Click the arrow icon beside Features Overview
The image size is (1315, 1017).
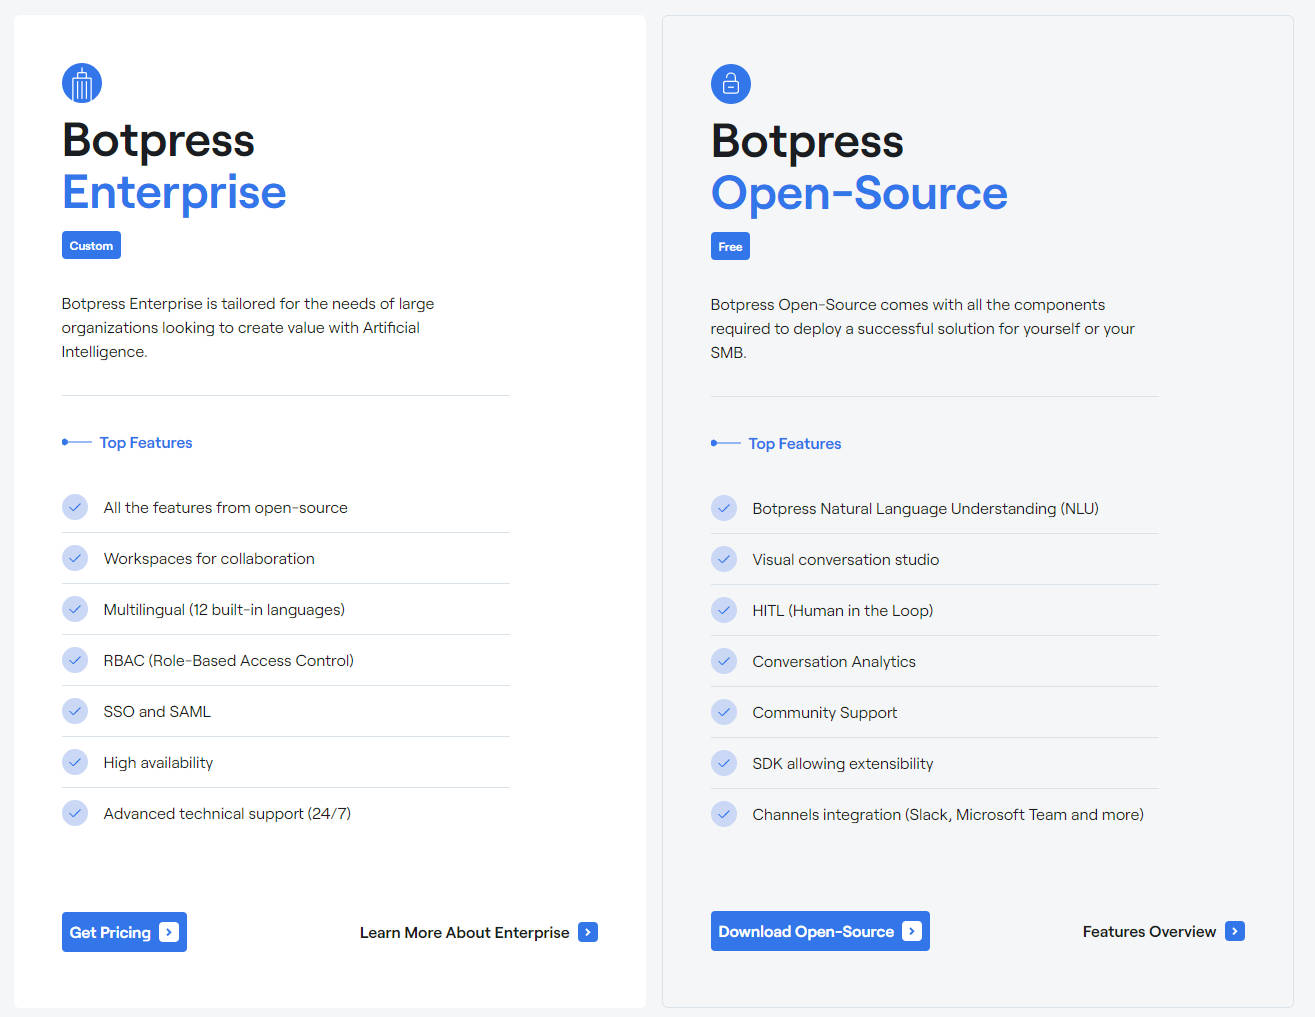[x=1236, y=930]
